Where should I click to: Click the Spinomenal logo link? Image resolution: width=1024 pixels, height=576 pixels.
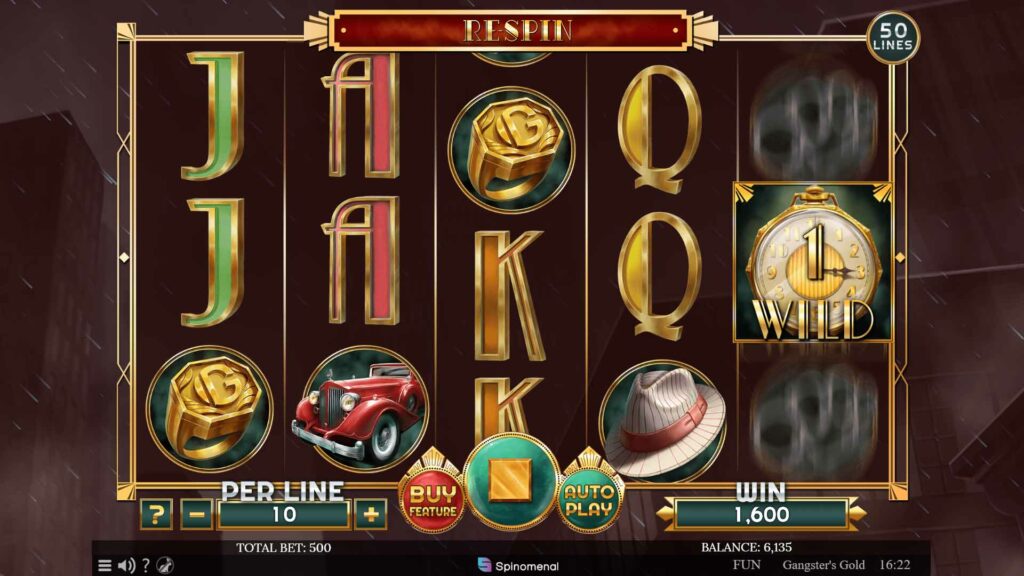pos(518,566)
